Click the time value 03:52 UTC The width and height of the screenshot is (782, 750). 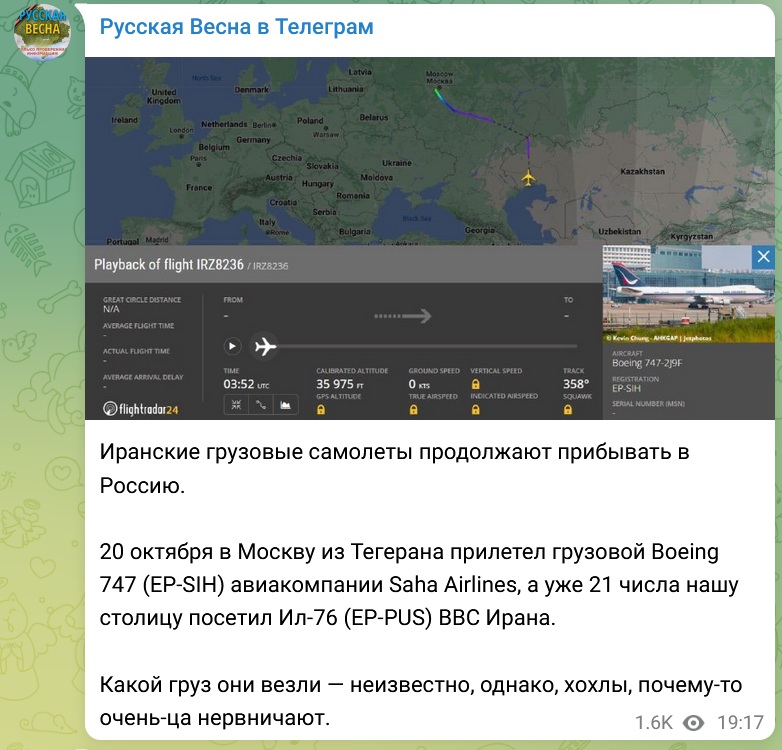pos(246,384)
